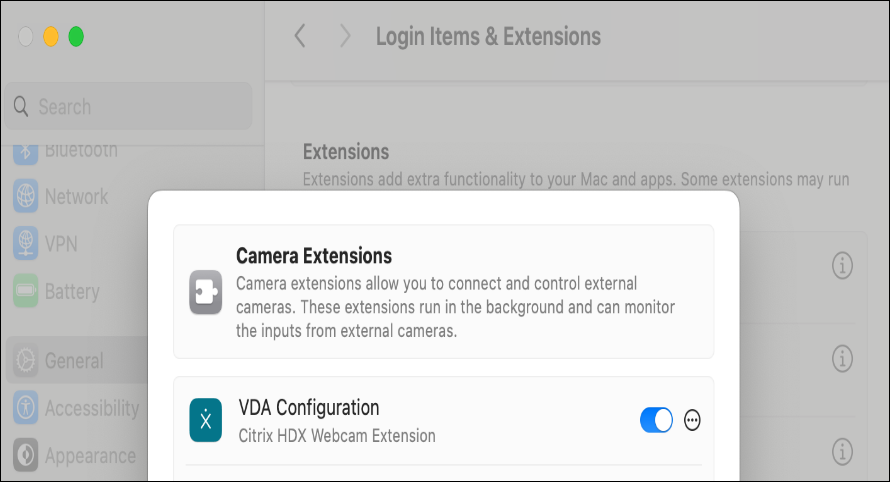
Task: Open the VDA Configuration more options menu
Action: click(692, 420)
